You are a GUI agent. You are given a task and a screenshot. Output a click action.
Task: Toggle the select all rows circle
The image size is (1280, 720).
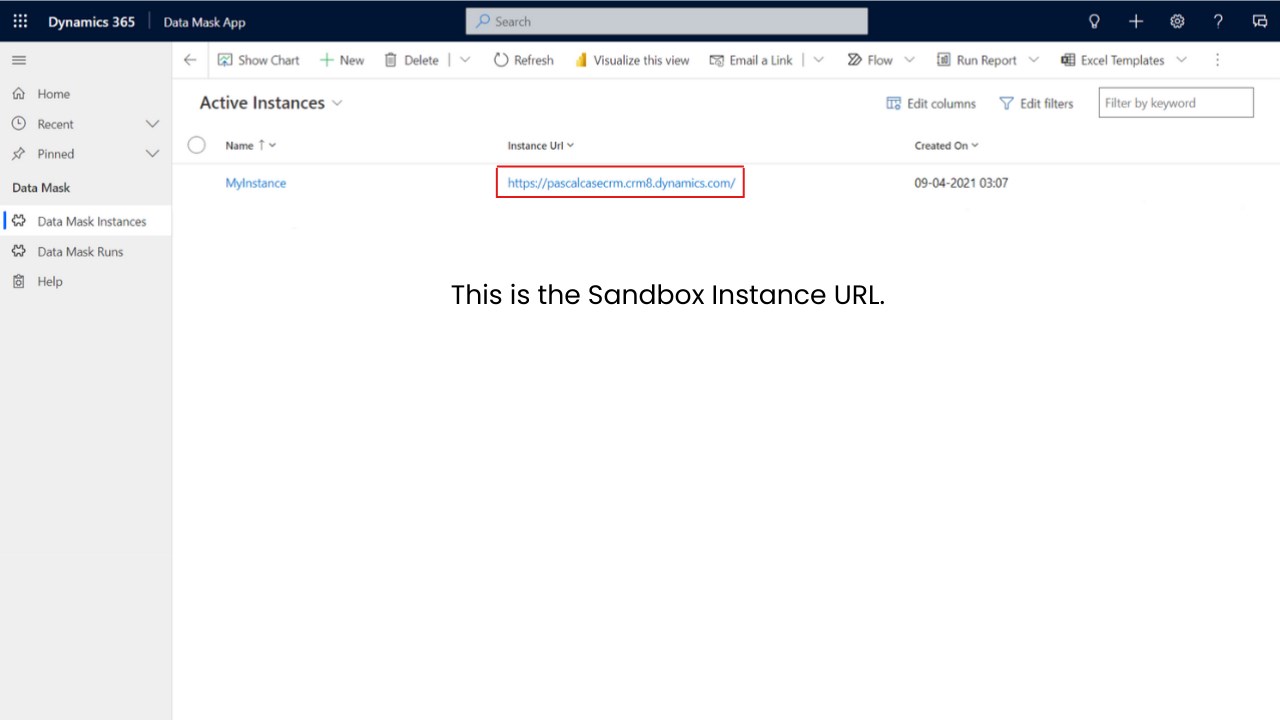[197, 145]
